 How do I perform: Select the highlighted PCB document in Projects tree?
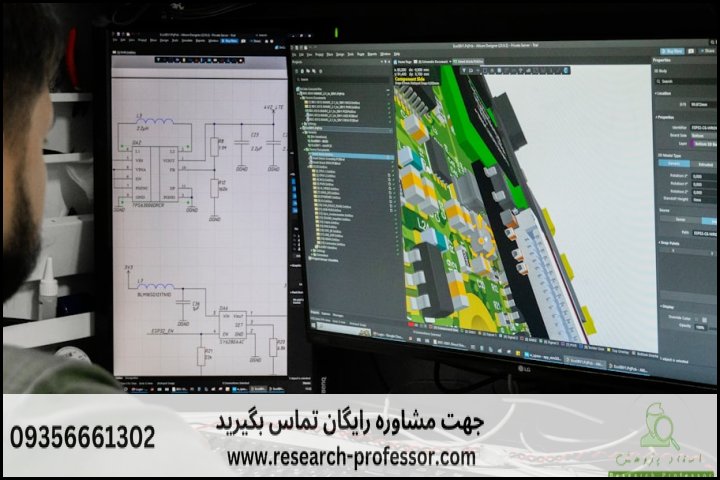tap(349, 156)
